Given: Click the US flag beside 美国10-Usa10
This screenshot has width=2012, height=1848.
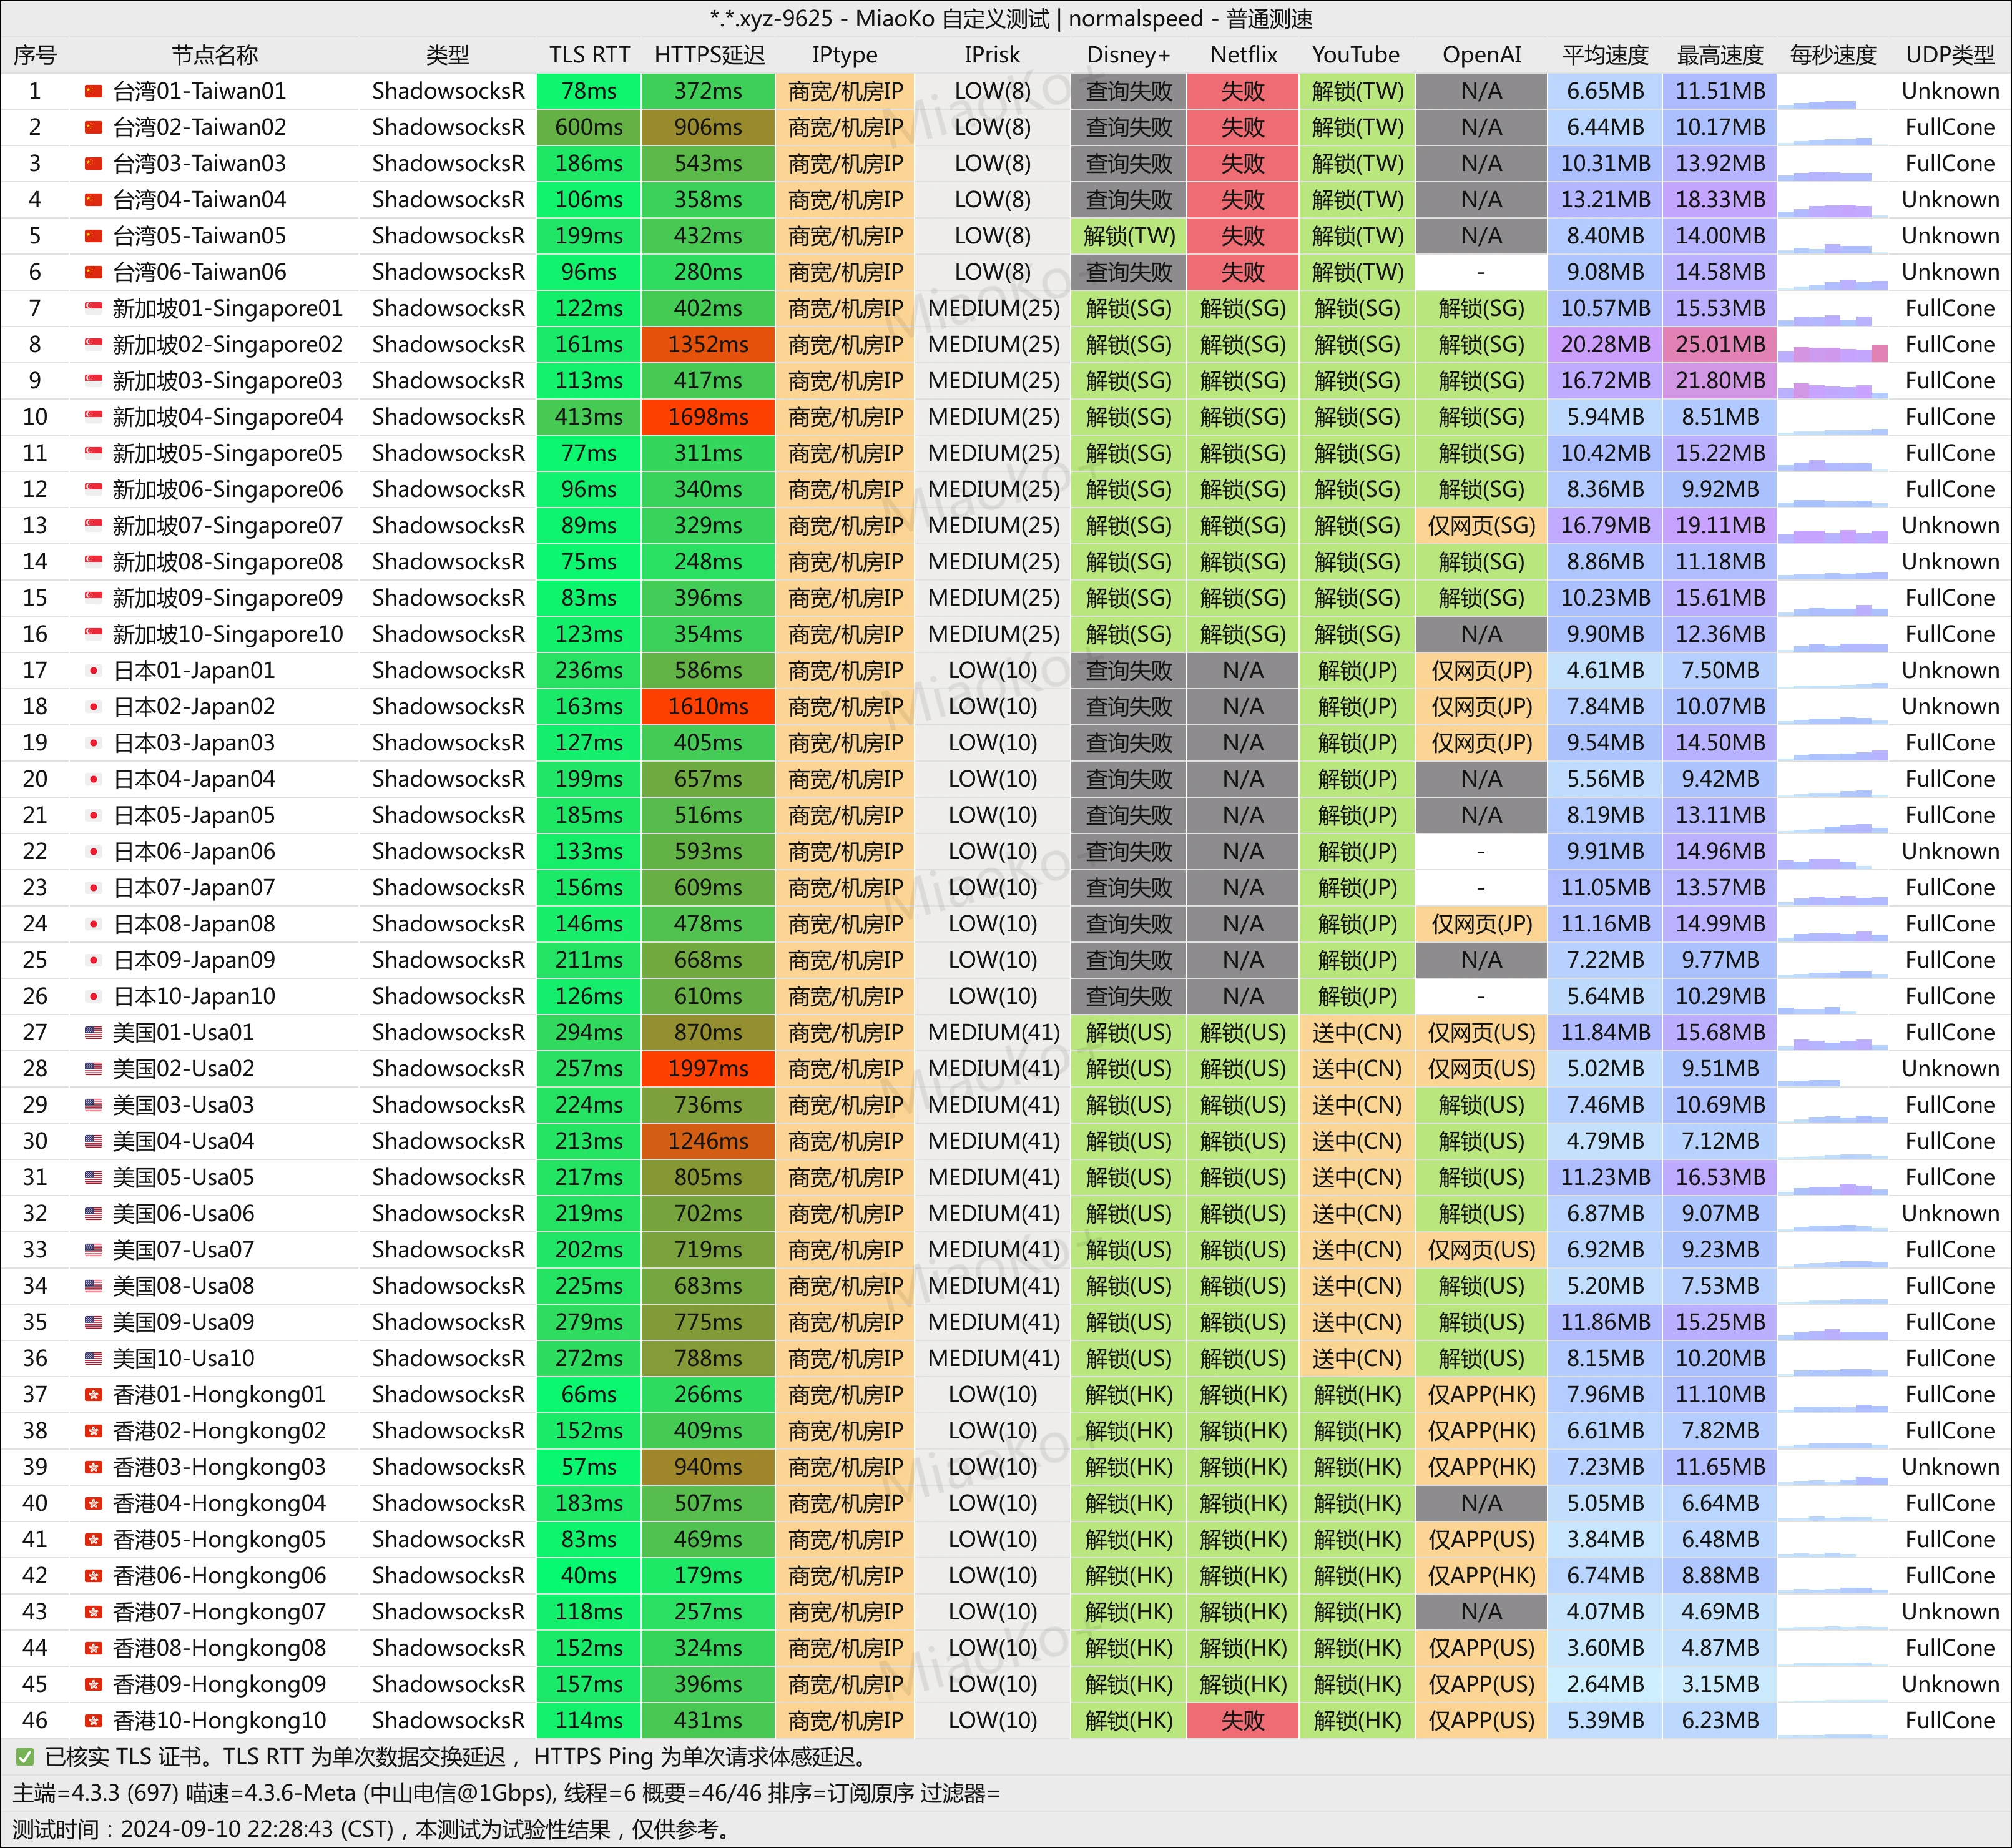Looking at the screenshot, I should pos(94,1359).
